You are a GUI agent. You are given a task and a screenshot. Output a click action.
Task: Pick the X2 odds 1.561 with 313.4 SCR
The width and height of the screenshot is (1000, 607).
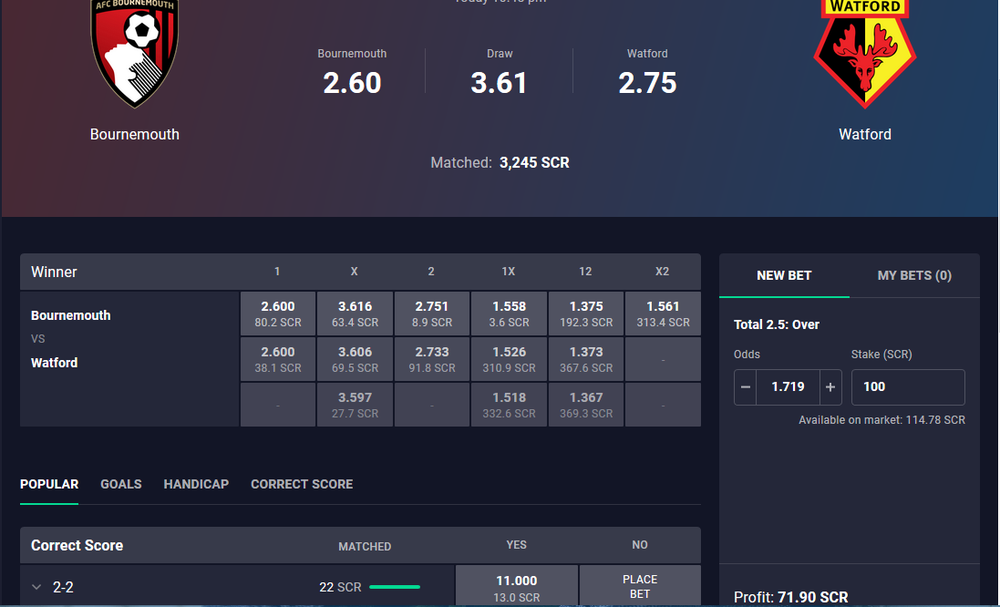click(x=663, y=314)
